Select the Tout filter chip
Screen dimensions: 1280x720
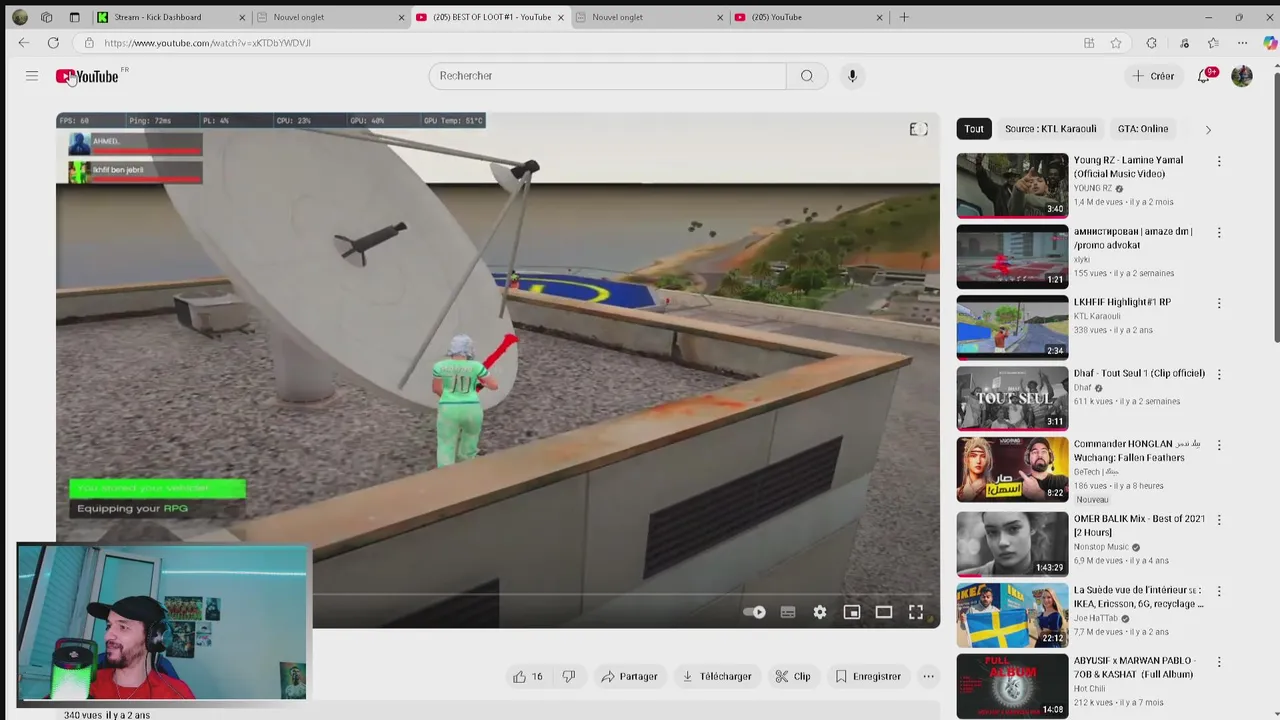[x=974, y=129]
